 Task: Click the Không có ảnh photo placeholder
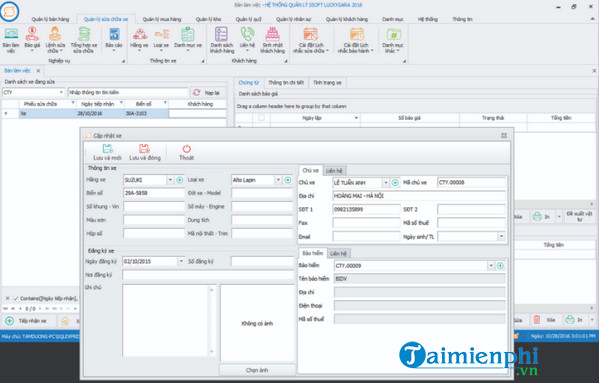pos(257,323)
